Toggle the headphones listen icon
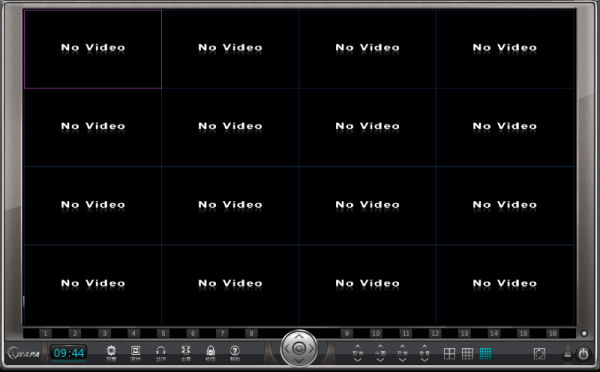The image size is (600, 372). point(161,351)
